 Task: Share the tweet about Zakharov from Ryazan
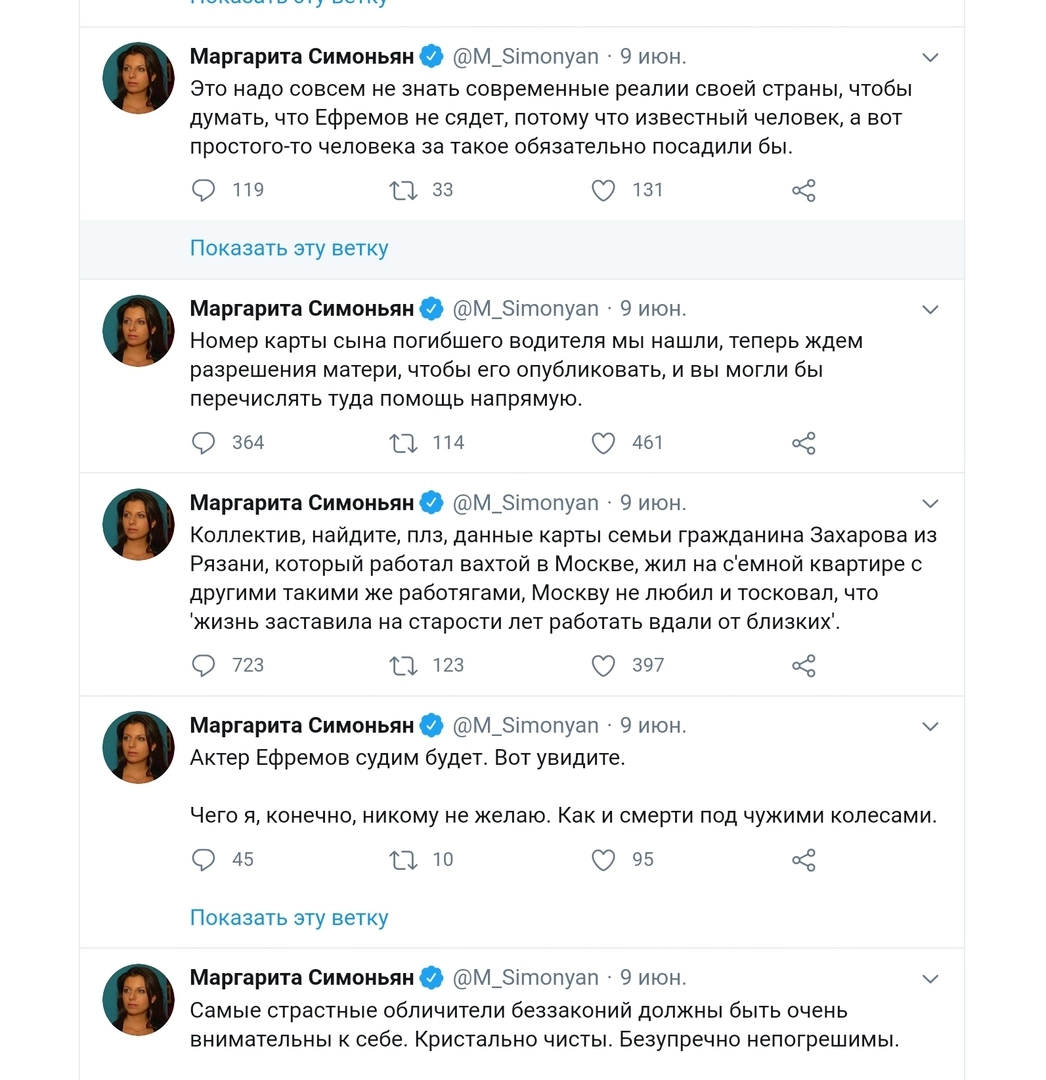[x=804, y=666]
